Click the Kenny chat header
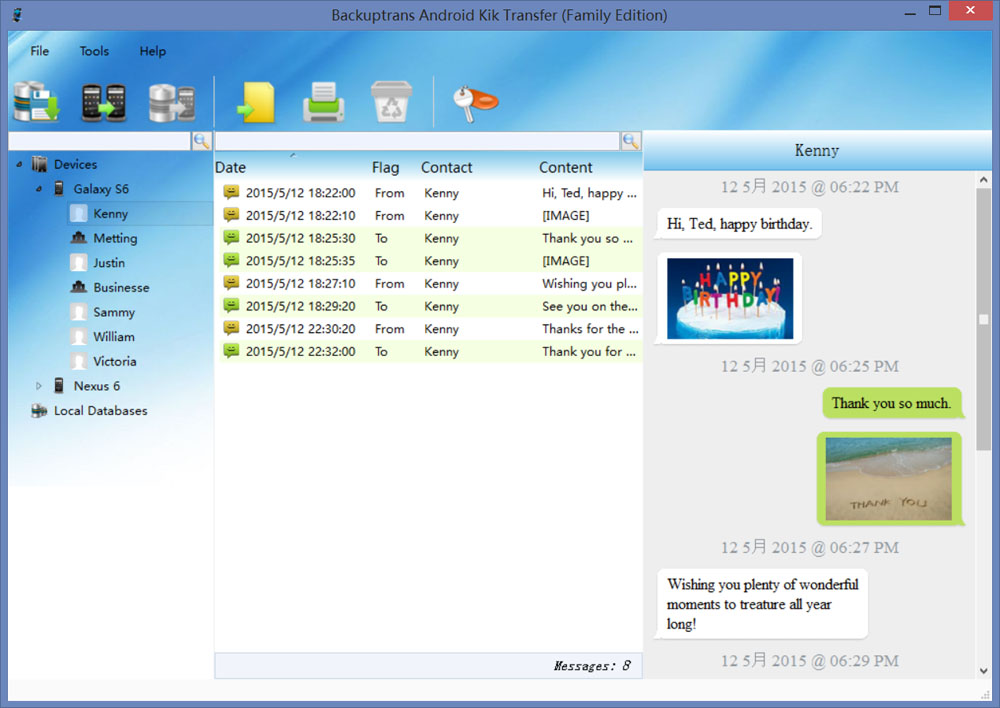 pos(816,151)
